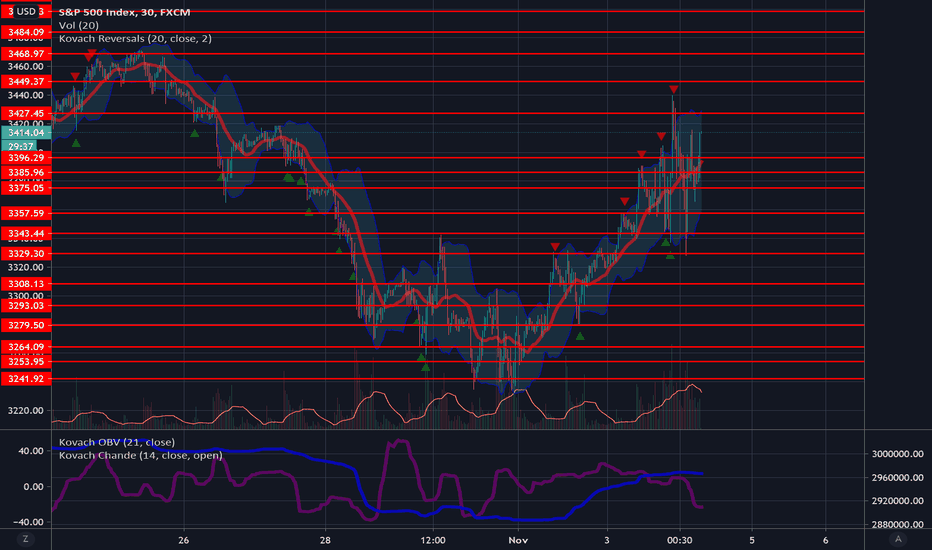Click the 3385.96 horizontal line price label
This screenshot has width=932, height=550.
(x=26, y=172)
